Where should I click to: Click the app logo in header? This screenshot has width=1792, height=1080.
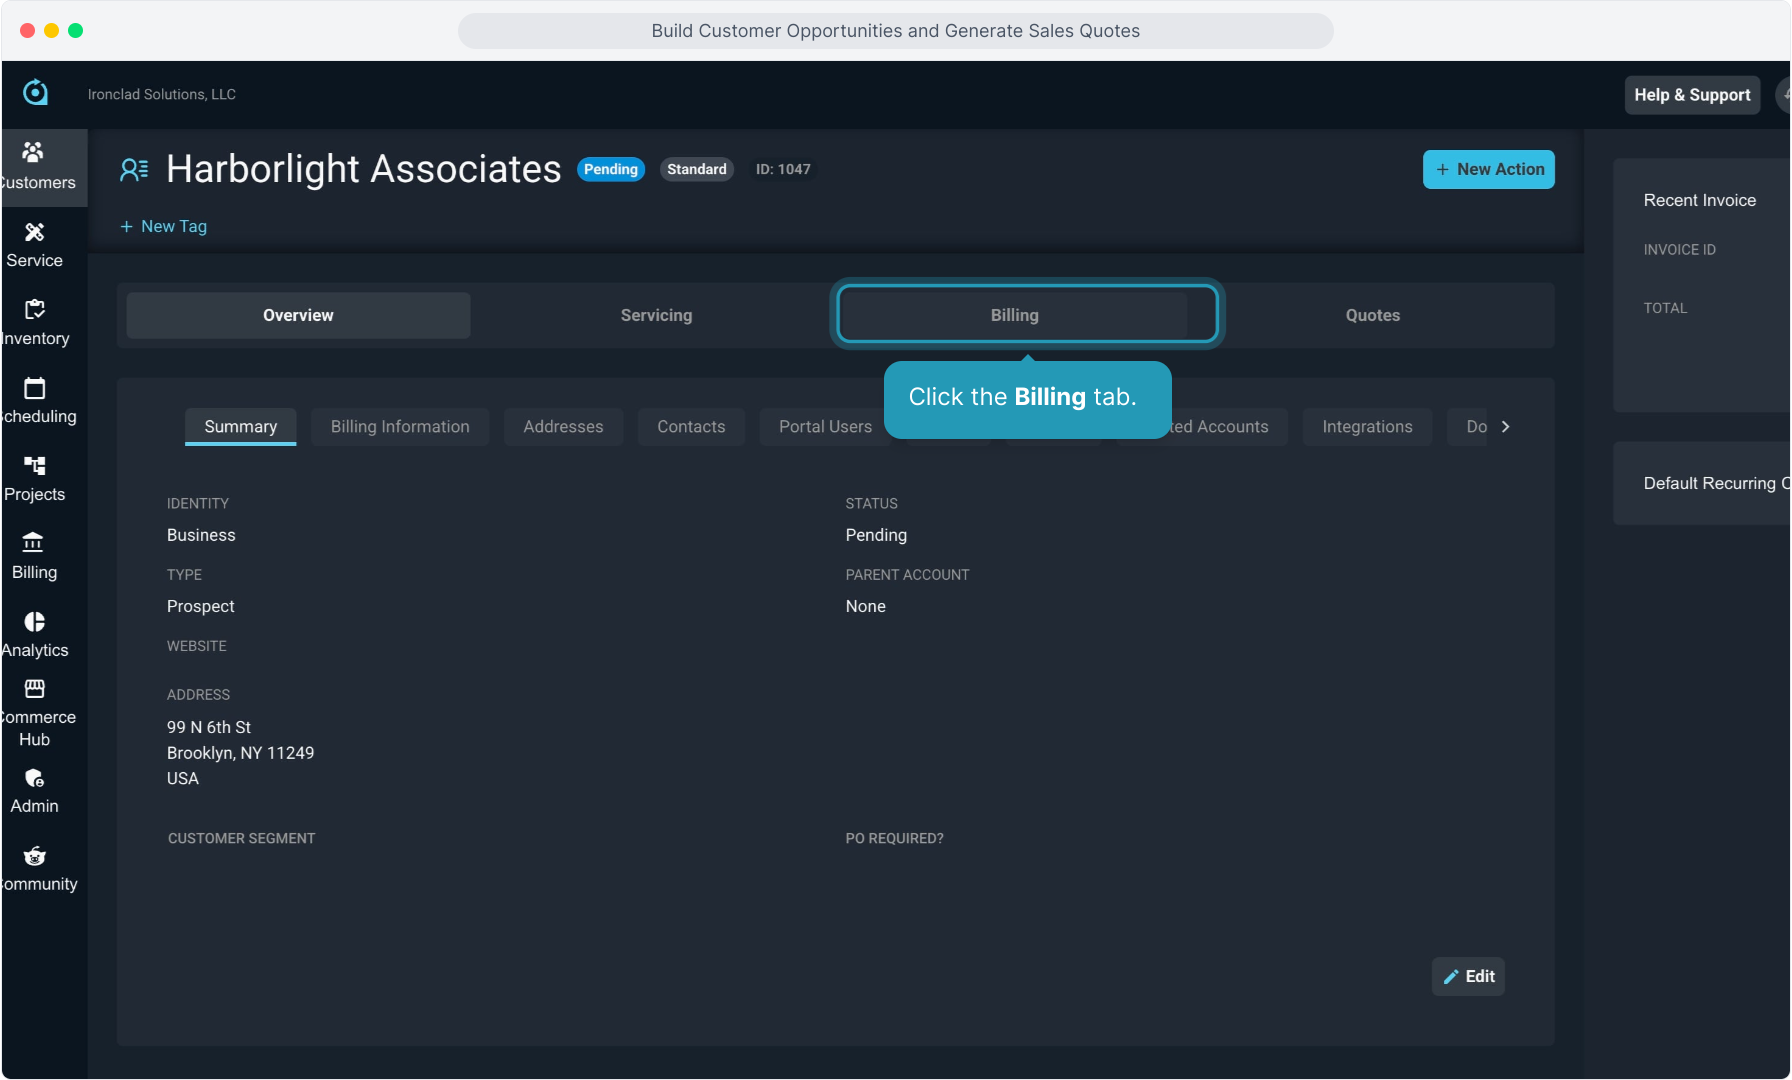35,93
